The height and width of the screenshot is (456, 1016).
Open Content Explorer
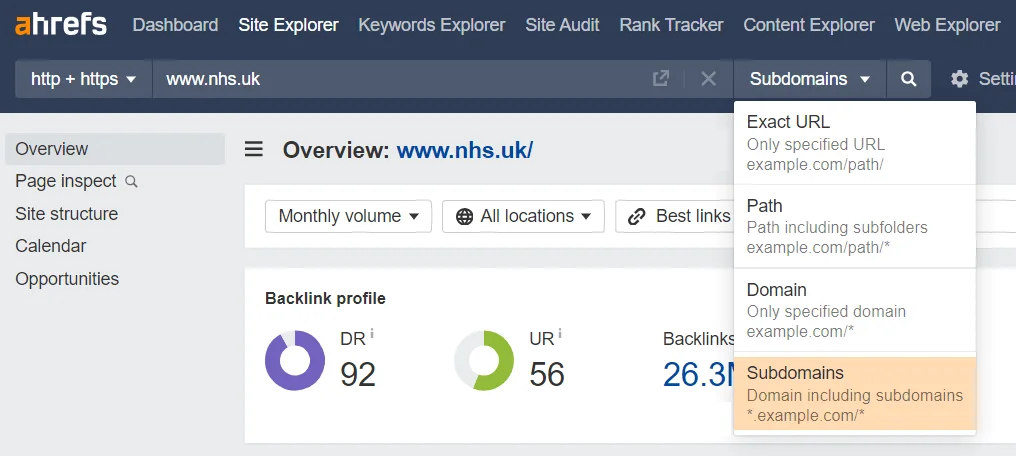[x=809, y=25]
